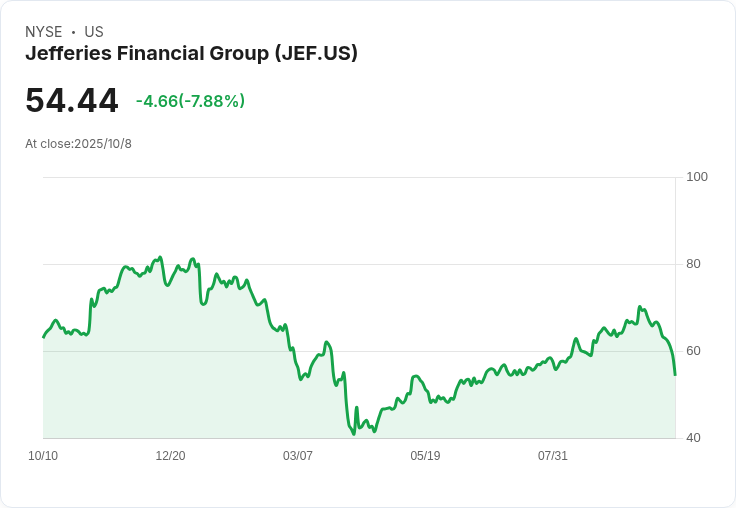
Task: Click the 80 y-axis price label
Action: point(693,264)
